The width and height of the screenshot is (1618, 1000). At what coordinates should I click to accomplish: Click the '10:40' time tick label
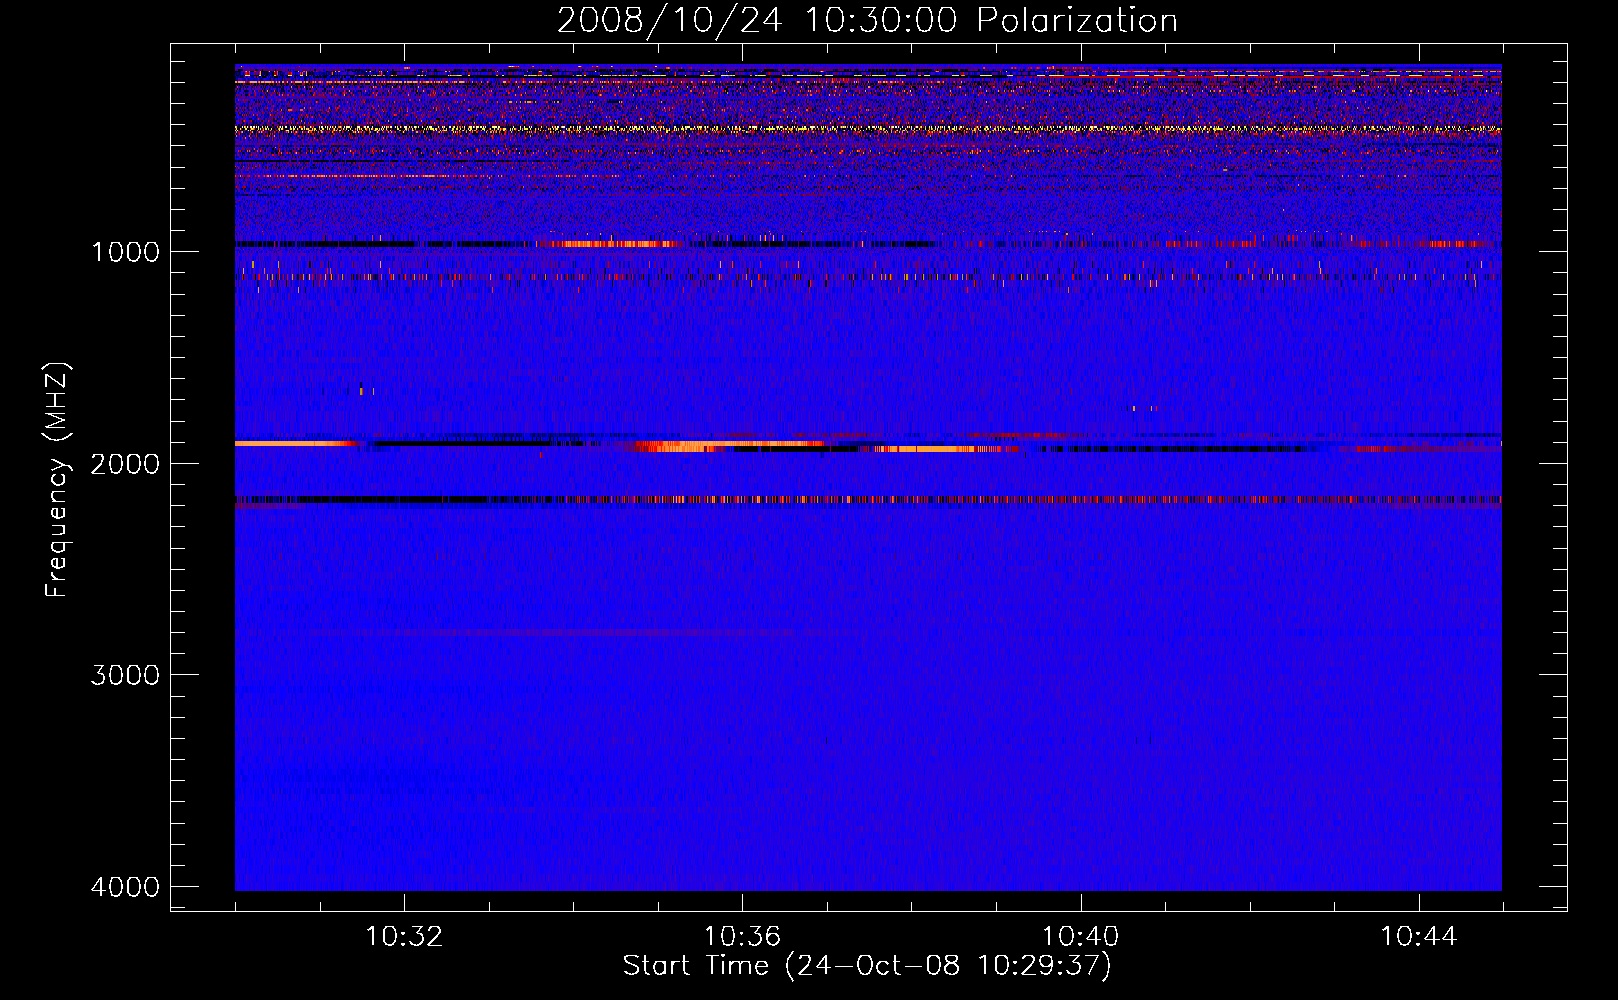coord(1080,937)
